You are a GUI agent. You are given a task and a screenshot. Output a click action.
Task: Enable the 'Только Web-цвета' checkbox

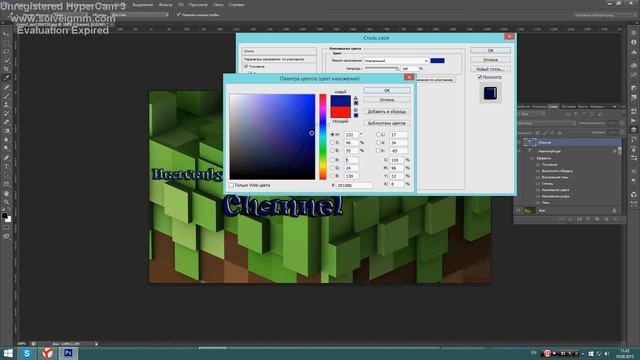pos(231,185)
